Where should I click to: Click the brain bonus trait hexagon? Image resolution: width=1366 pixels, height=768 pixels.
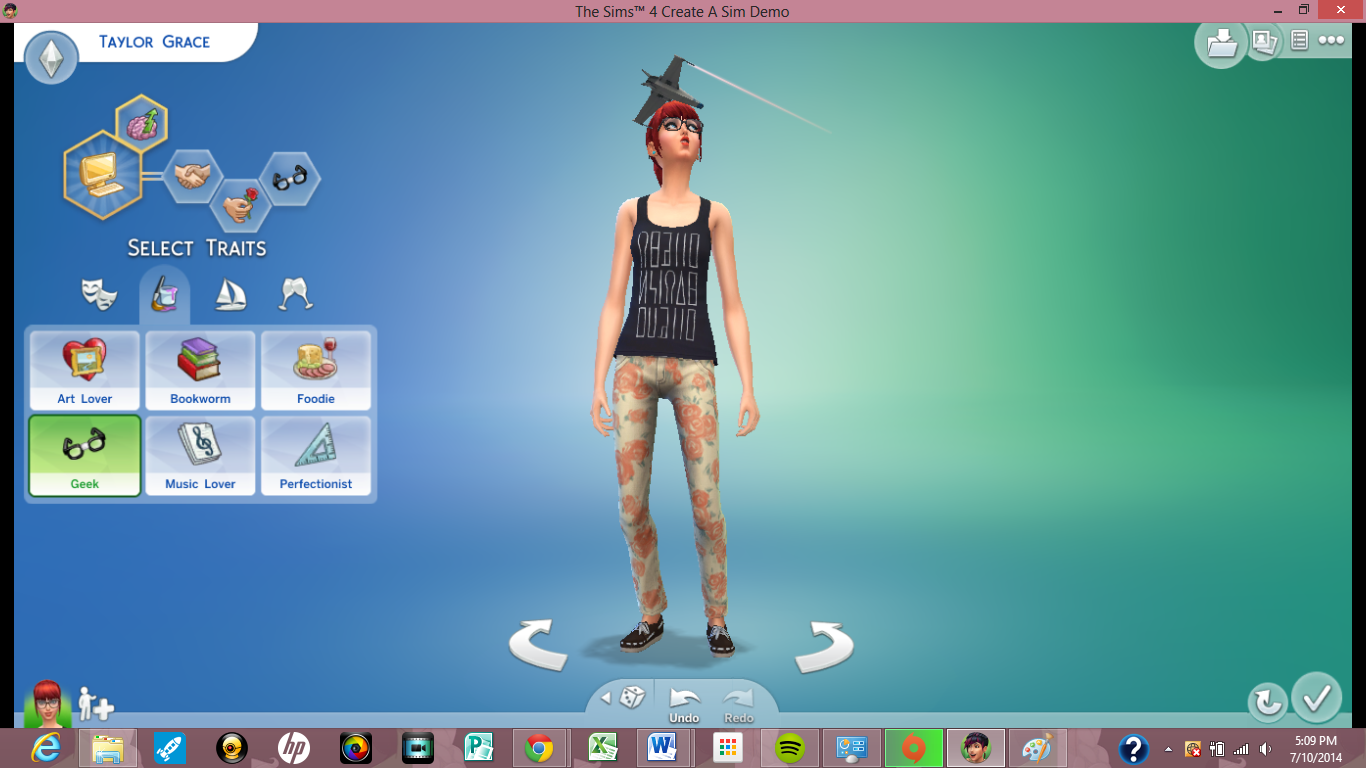(x=142, y=123)
